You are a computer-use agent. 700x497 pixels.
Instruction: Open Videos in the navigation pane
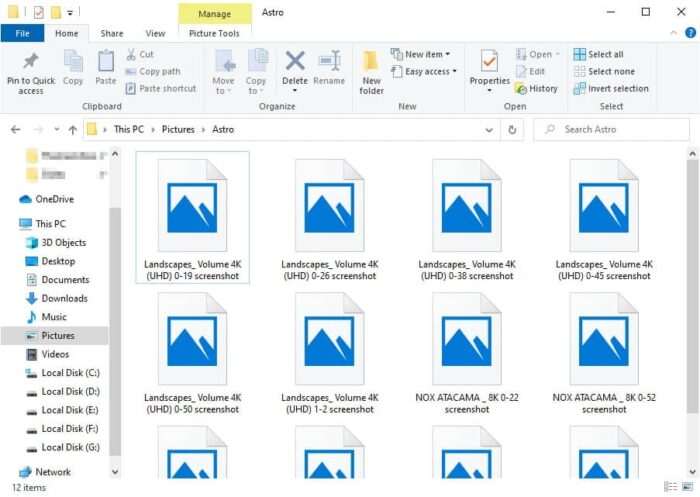tap(48, 355)
